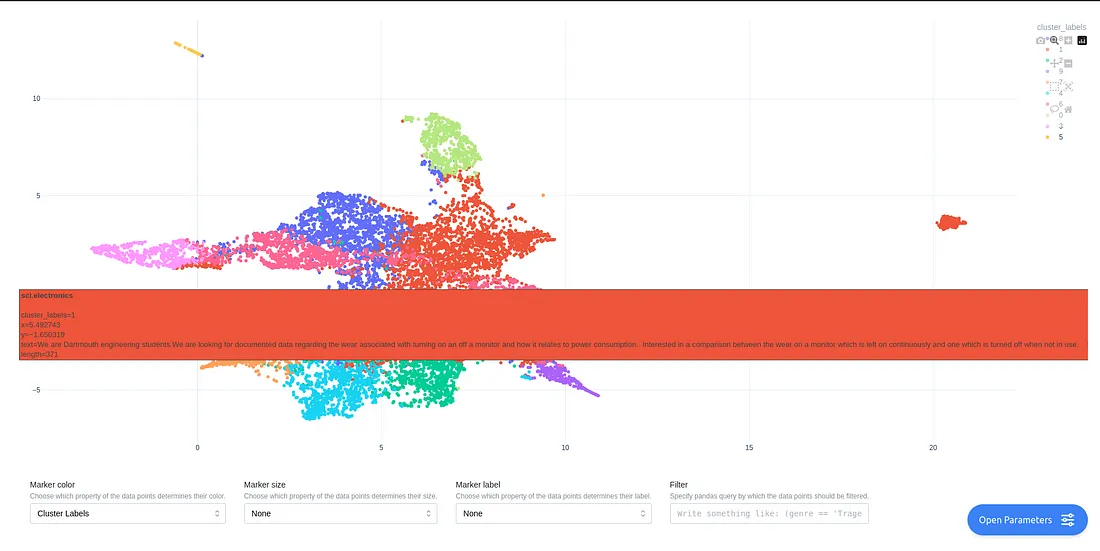The height and width of the screenshot is (551, 1100).
Task: Click the Marker label heading text
Action: 478,484
